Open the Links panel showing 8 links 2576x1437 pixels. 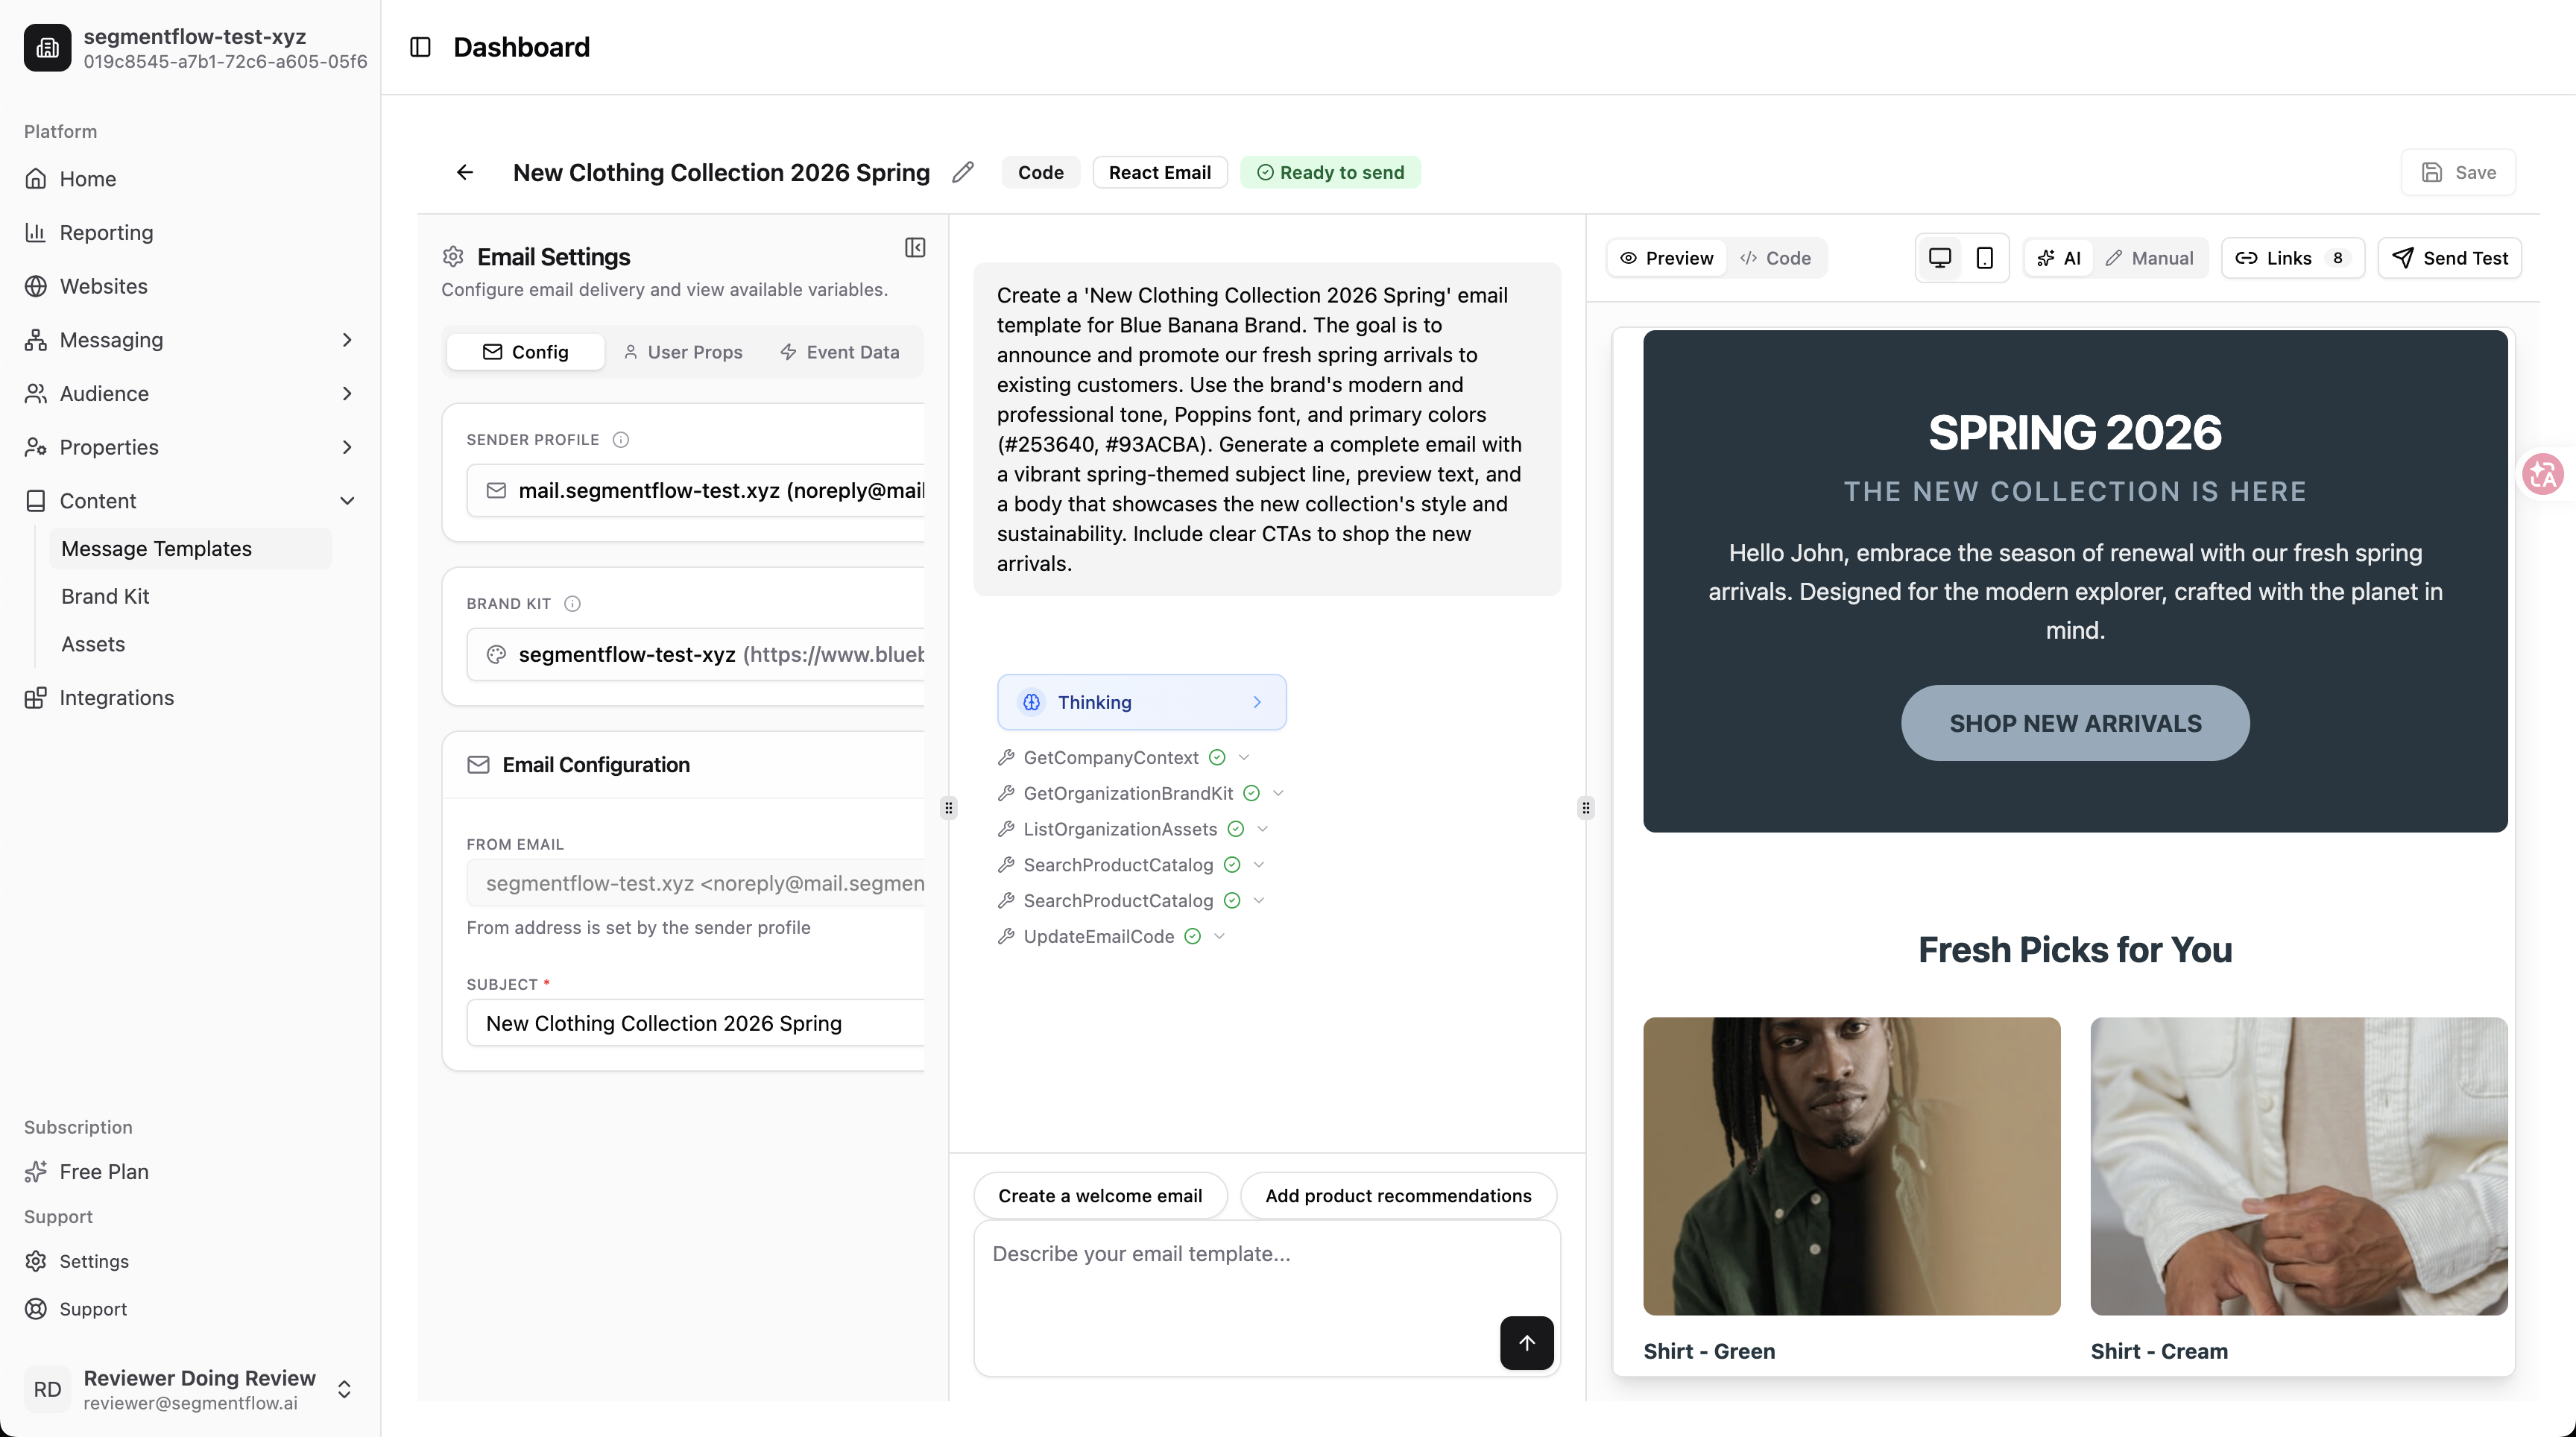[x=2292, y=258]
